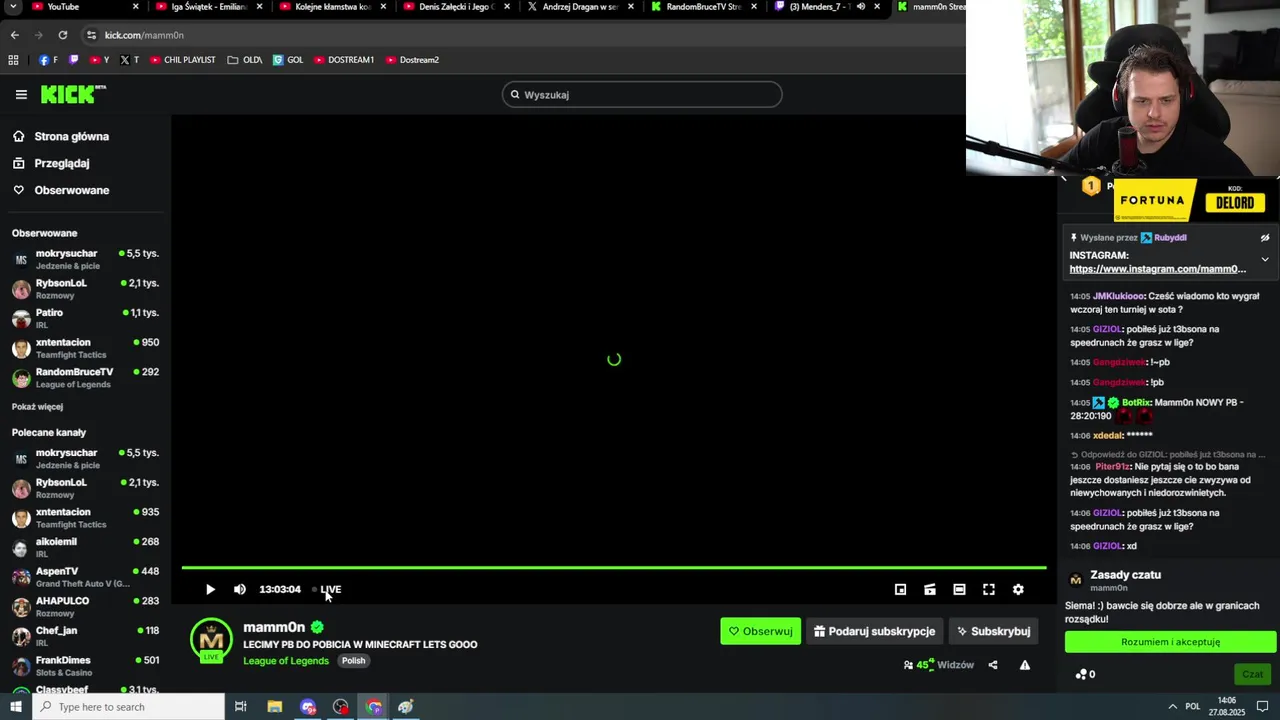The image size is (1280, 720).
Task: Click the Subskrybuj button
Action: tap(993, 631)
